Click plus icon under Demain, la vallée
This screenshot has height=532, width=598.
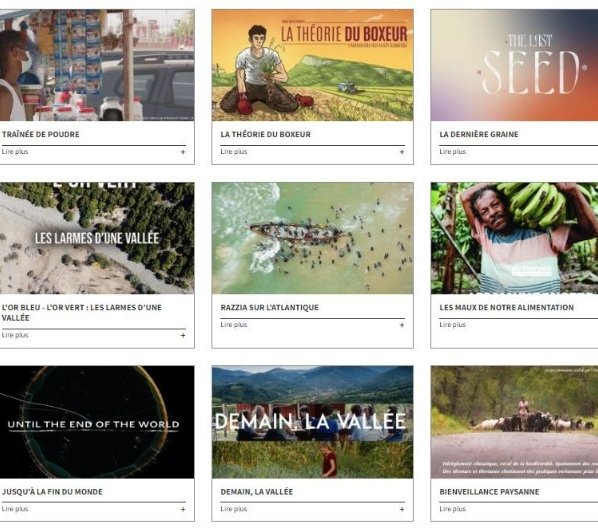pyautogui.click(x=402, y=509)
